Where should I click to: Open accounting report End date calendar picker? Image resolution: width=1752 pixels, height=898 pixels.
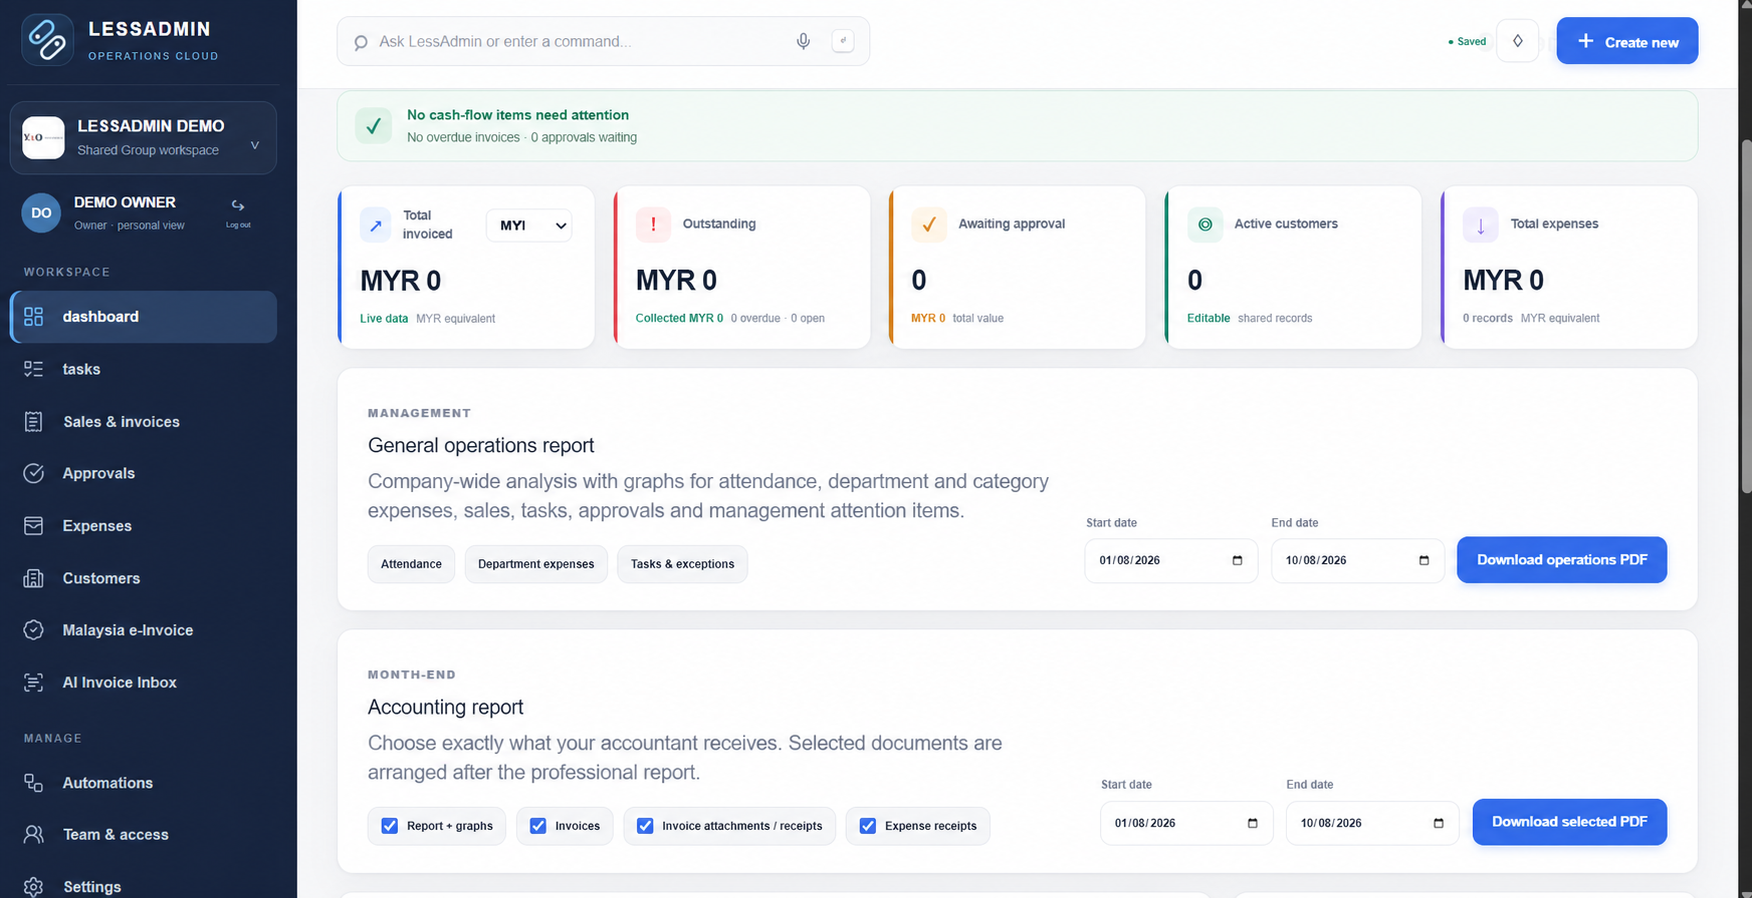[1438, 823]
